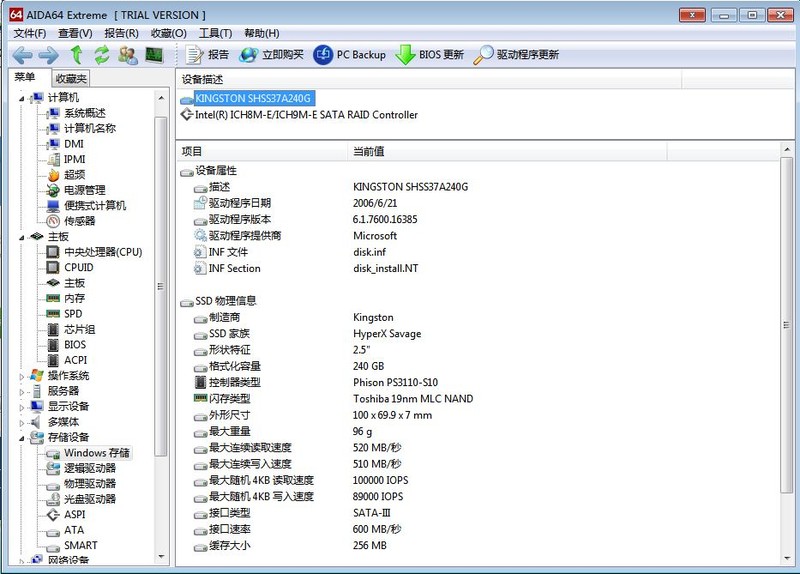Select Windows 存储 tree item
Screen dimensions: 800x574
(x=88, y=453)
